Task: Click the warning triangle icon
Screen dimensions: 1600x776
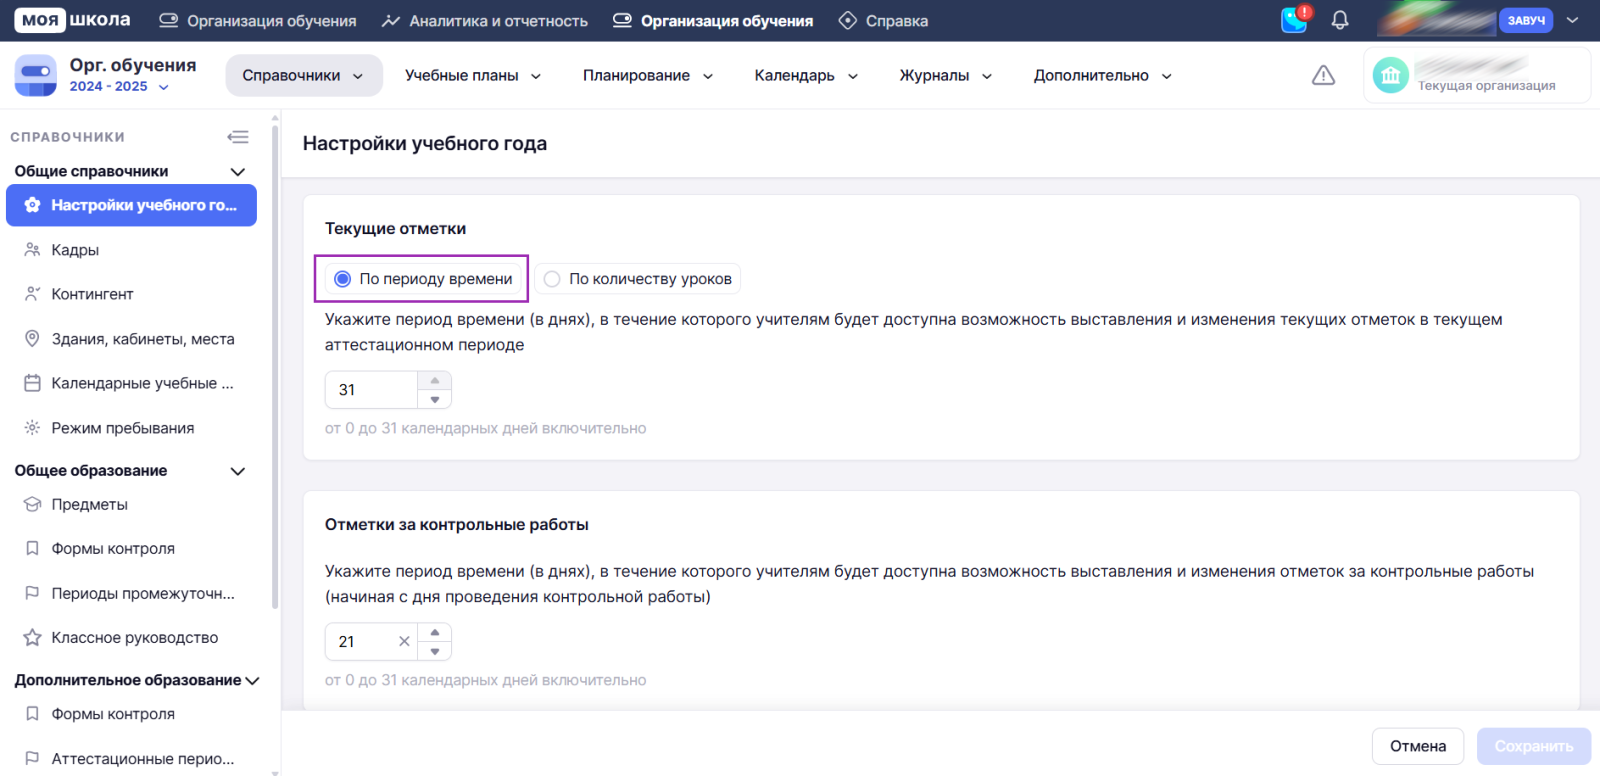Action: (x=1323, y=75)
